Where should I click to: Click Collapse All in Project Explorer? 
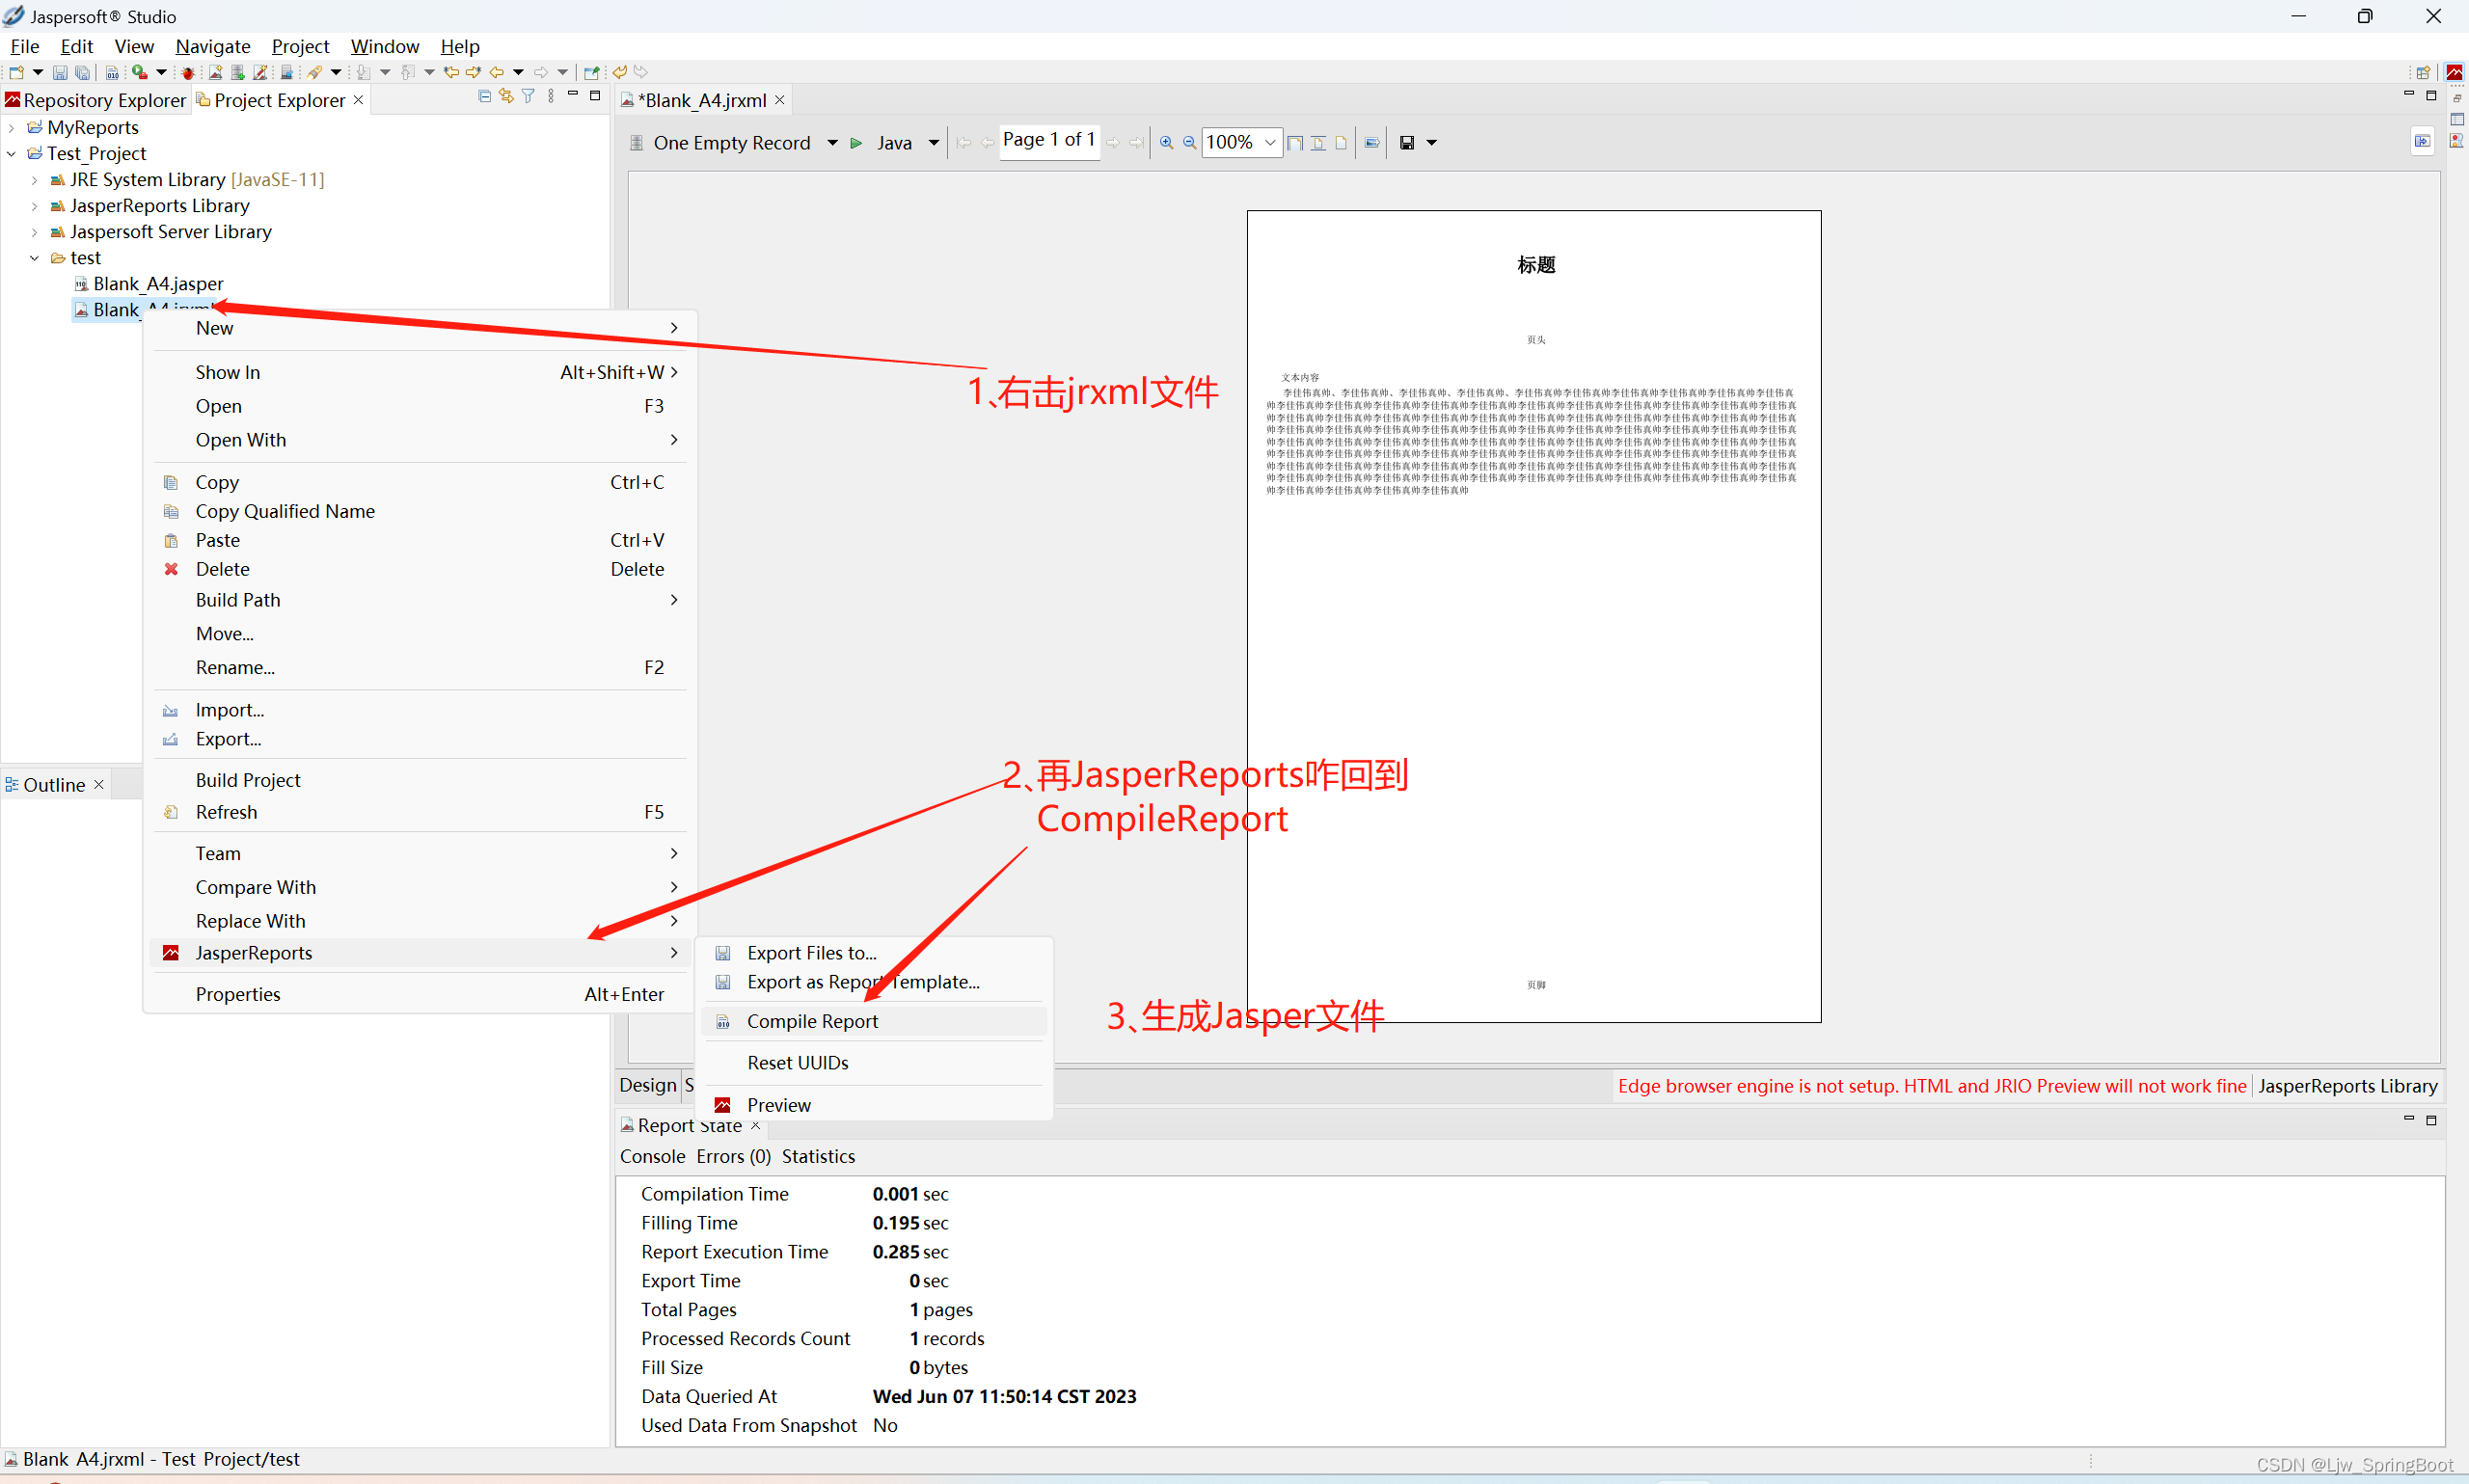click(x=485, y=96)
